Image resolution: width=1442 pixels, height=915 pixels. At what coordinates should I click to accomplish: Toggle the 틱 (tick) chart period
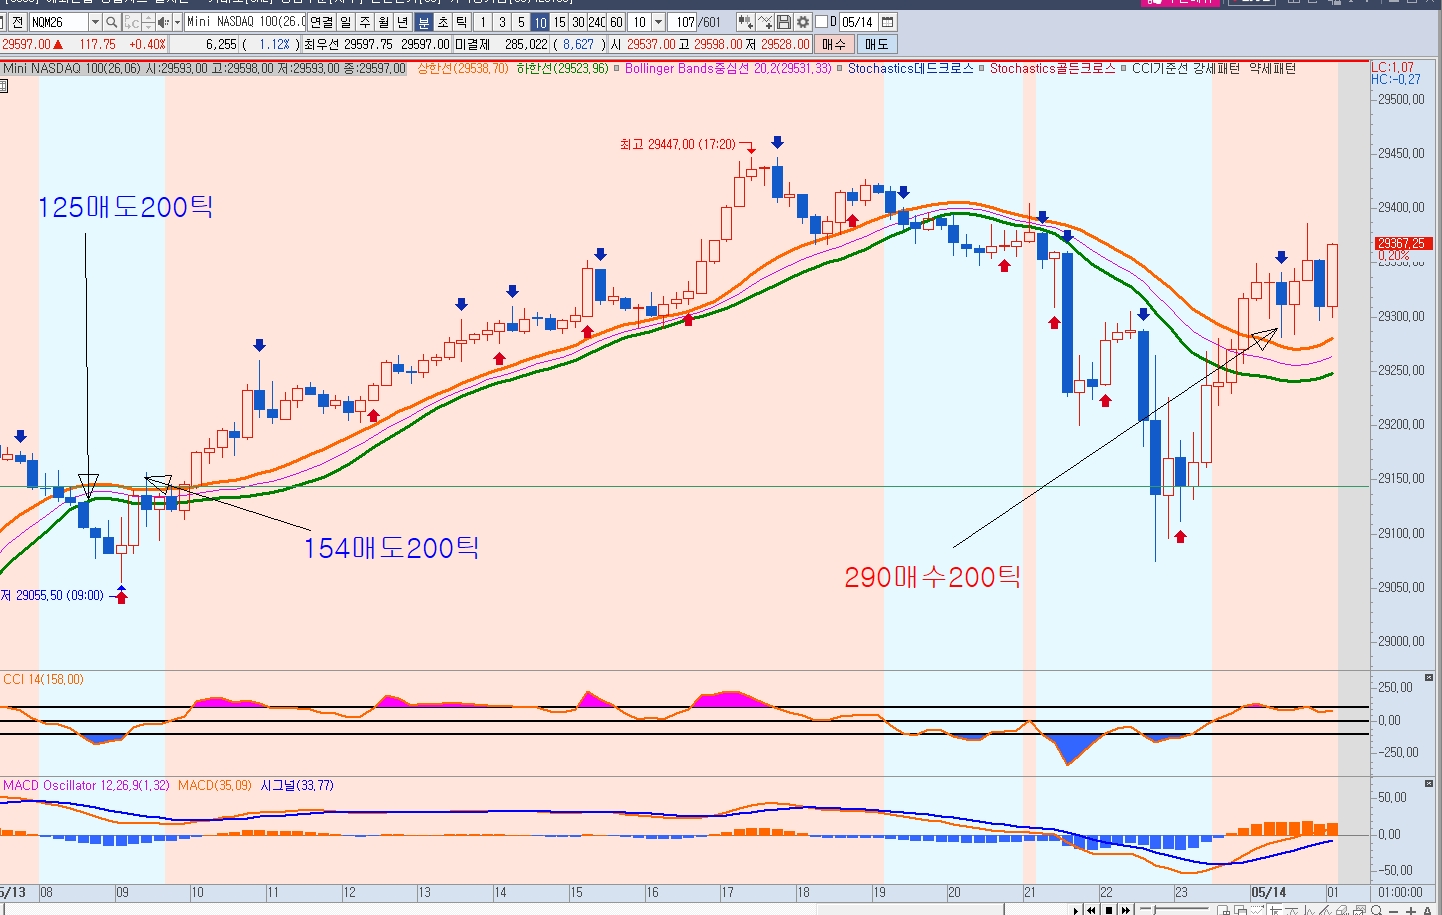pos(462,22)
